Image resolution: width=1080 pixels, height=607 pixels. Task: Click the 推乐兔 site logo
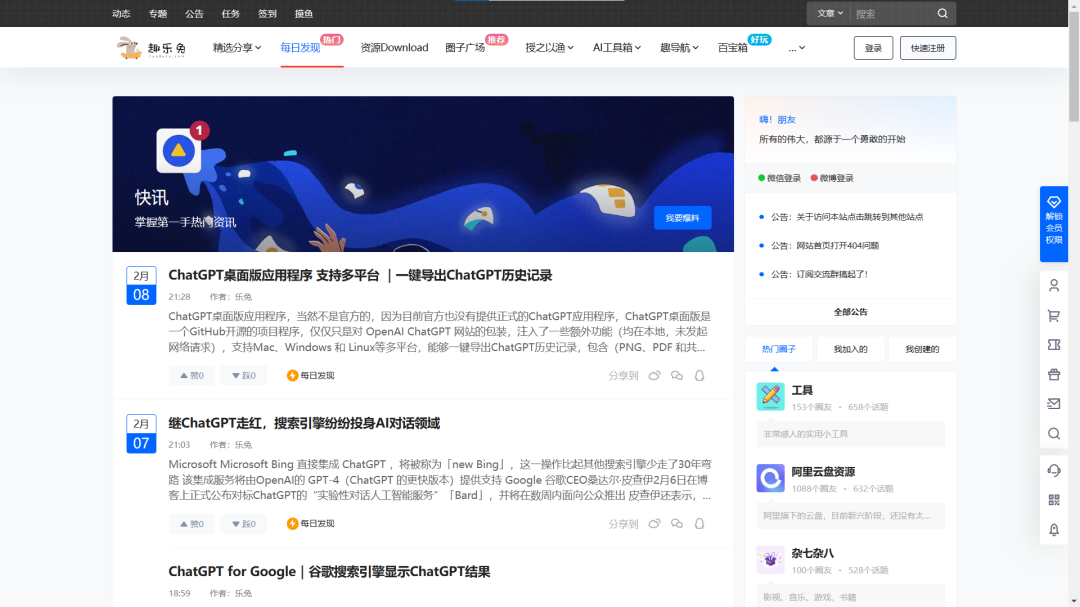pos(152,48)
